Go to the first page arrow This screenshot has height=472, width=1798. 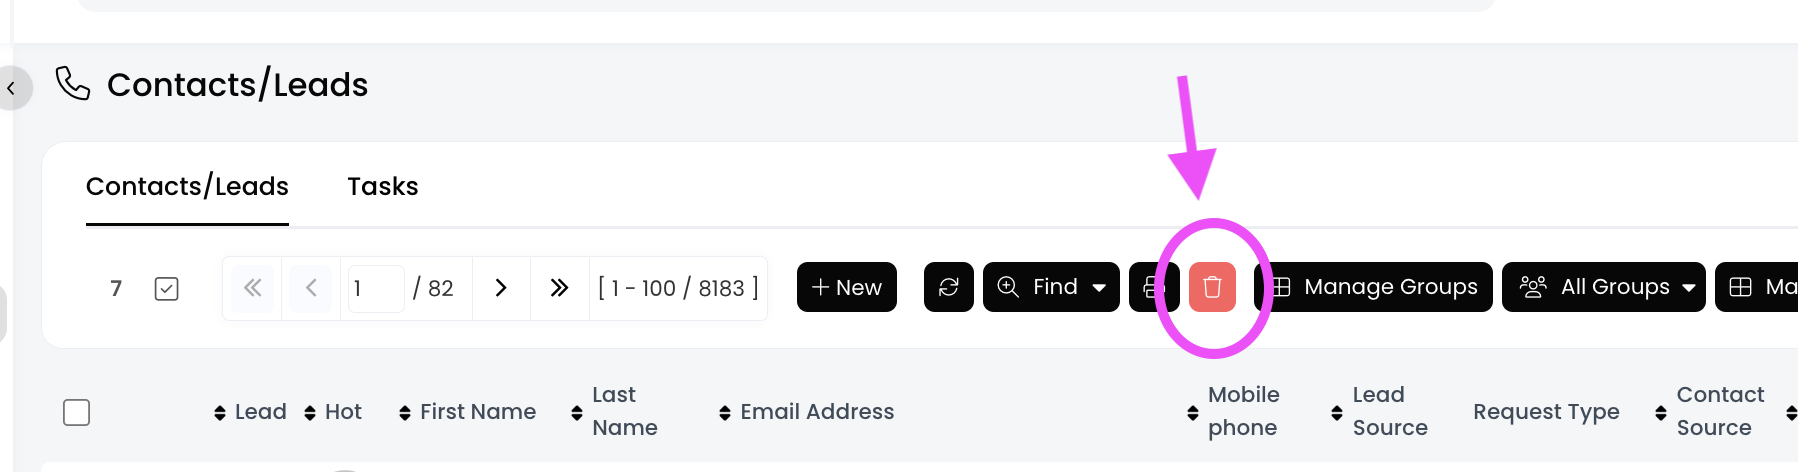[253, 288]
